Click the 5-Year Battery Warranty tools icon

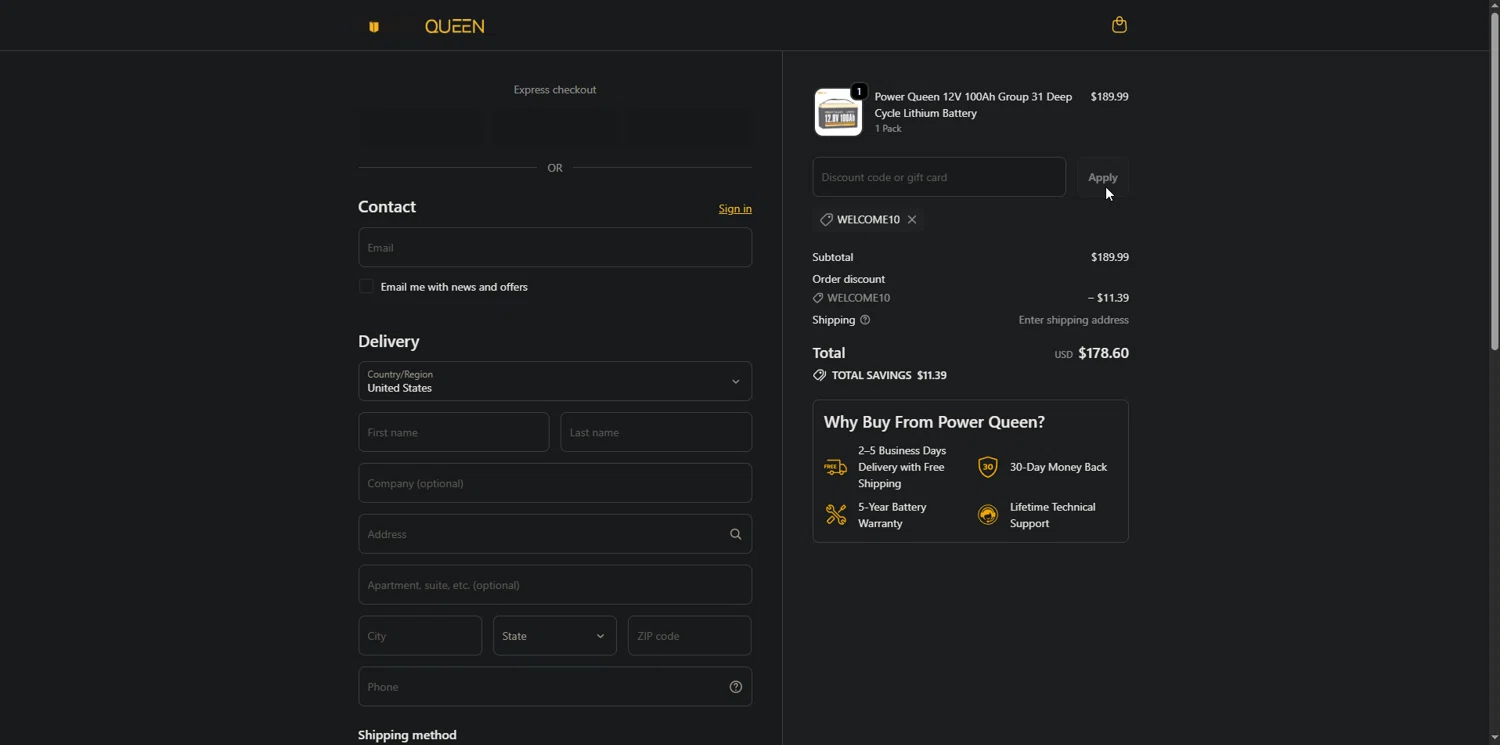835,515
